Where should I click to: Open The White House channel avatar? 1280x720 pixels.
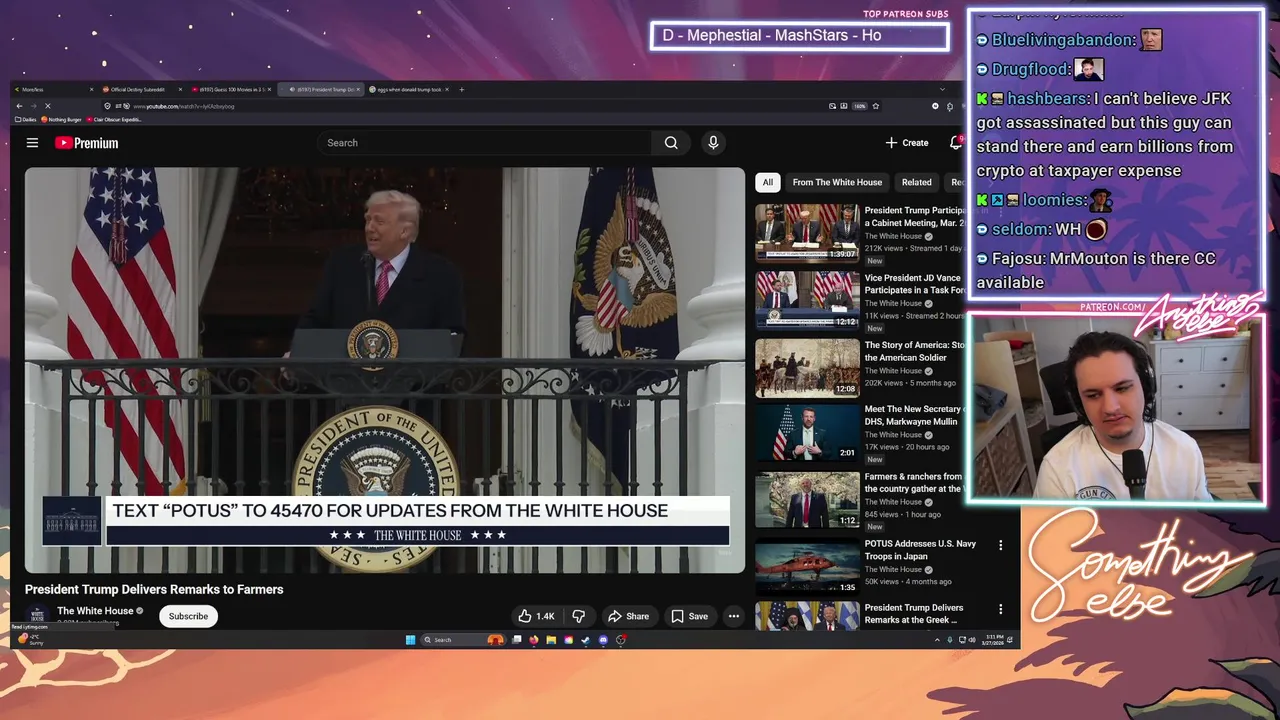click(37, 616)
